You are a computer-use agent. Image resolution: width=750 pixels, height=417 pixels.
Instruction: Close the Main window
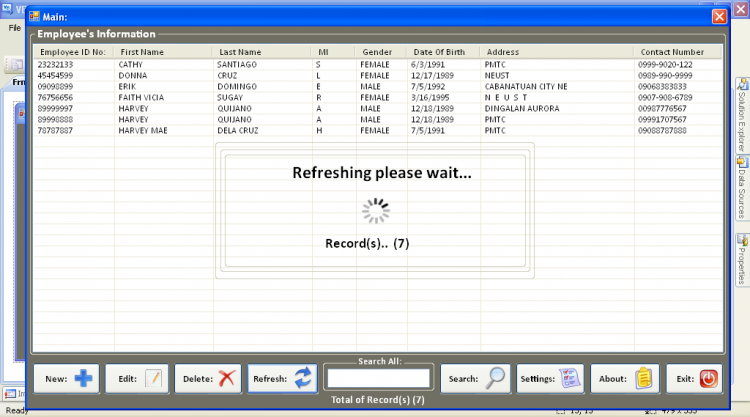[719, 17]
